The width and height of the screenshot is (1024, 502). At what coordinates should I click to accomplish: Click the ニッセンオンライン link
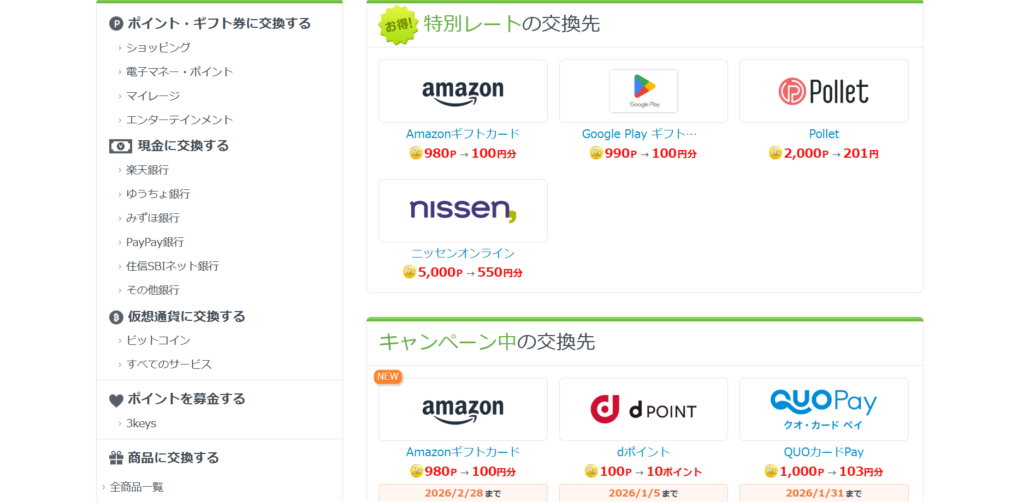[x=462, y=253]
